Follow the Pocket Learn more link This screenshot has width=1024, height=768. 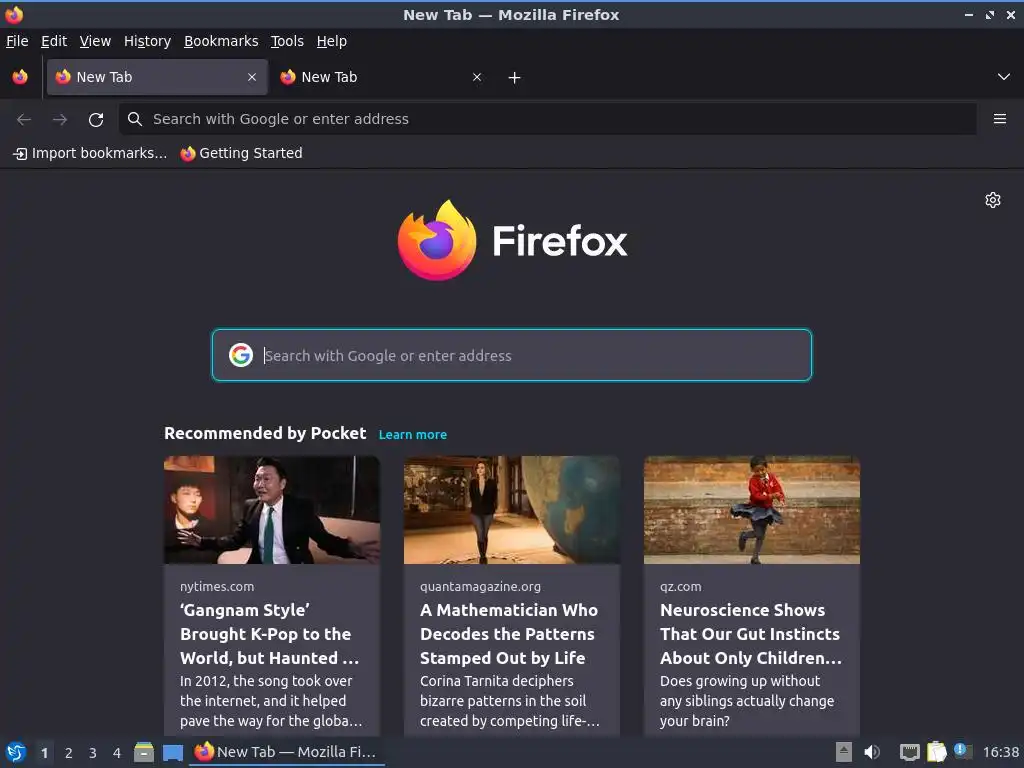pos(413,435)
